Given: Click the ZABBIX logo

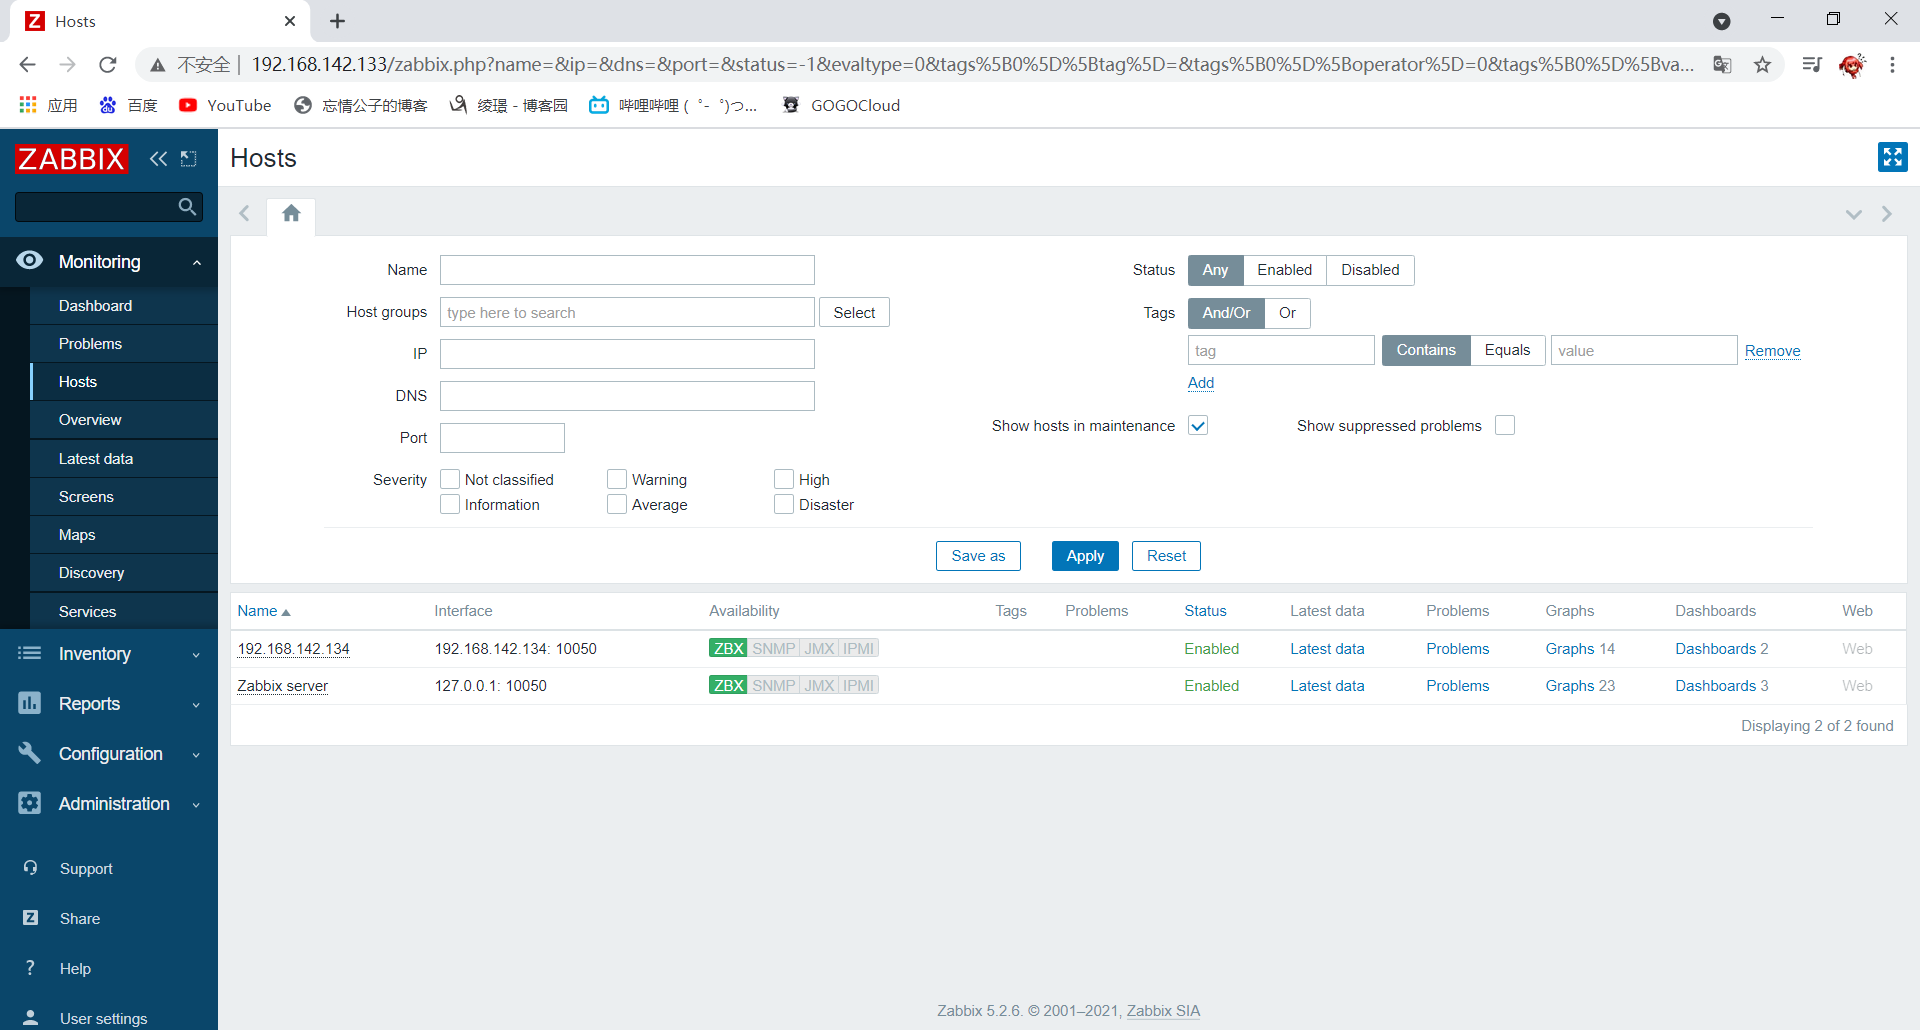Looking at the screenshot, I should pos(71,158).
